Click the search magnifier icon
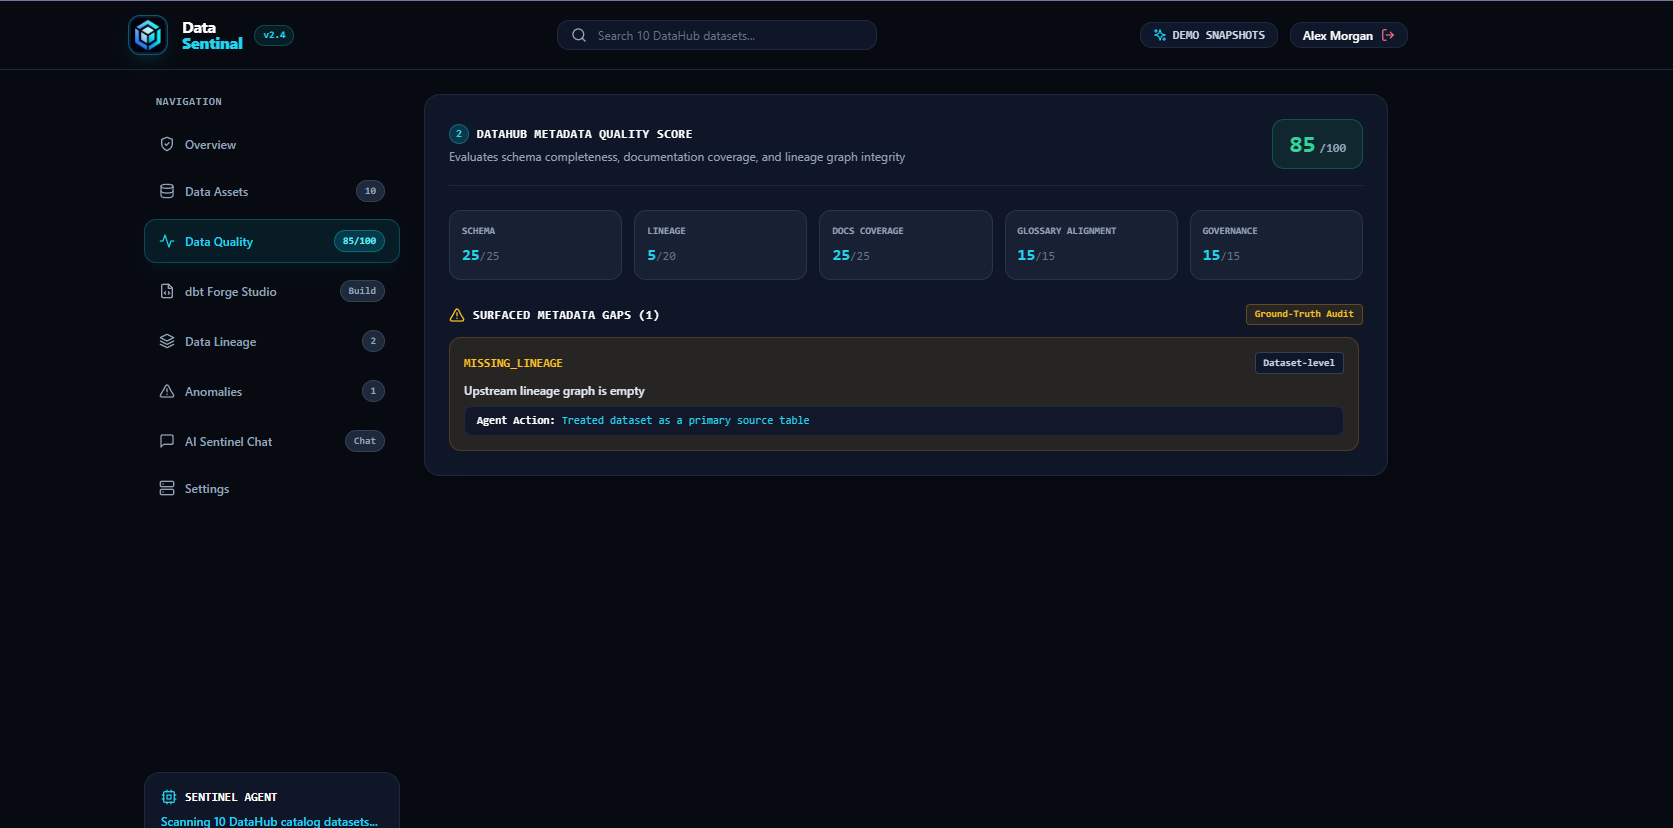The height and width of the screenshot is (828, 1673). [x=579, y=35]
